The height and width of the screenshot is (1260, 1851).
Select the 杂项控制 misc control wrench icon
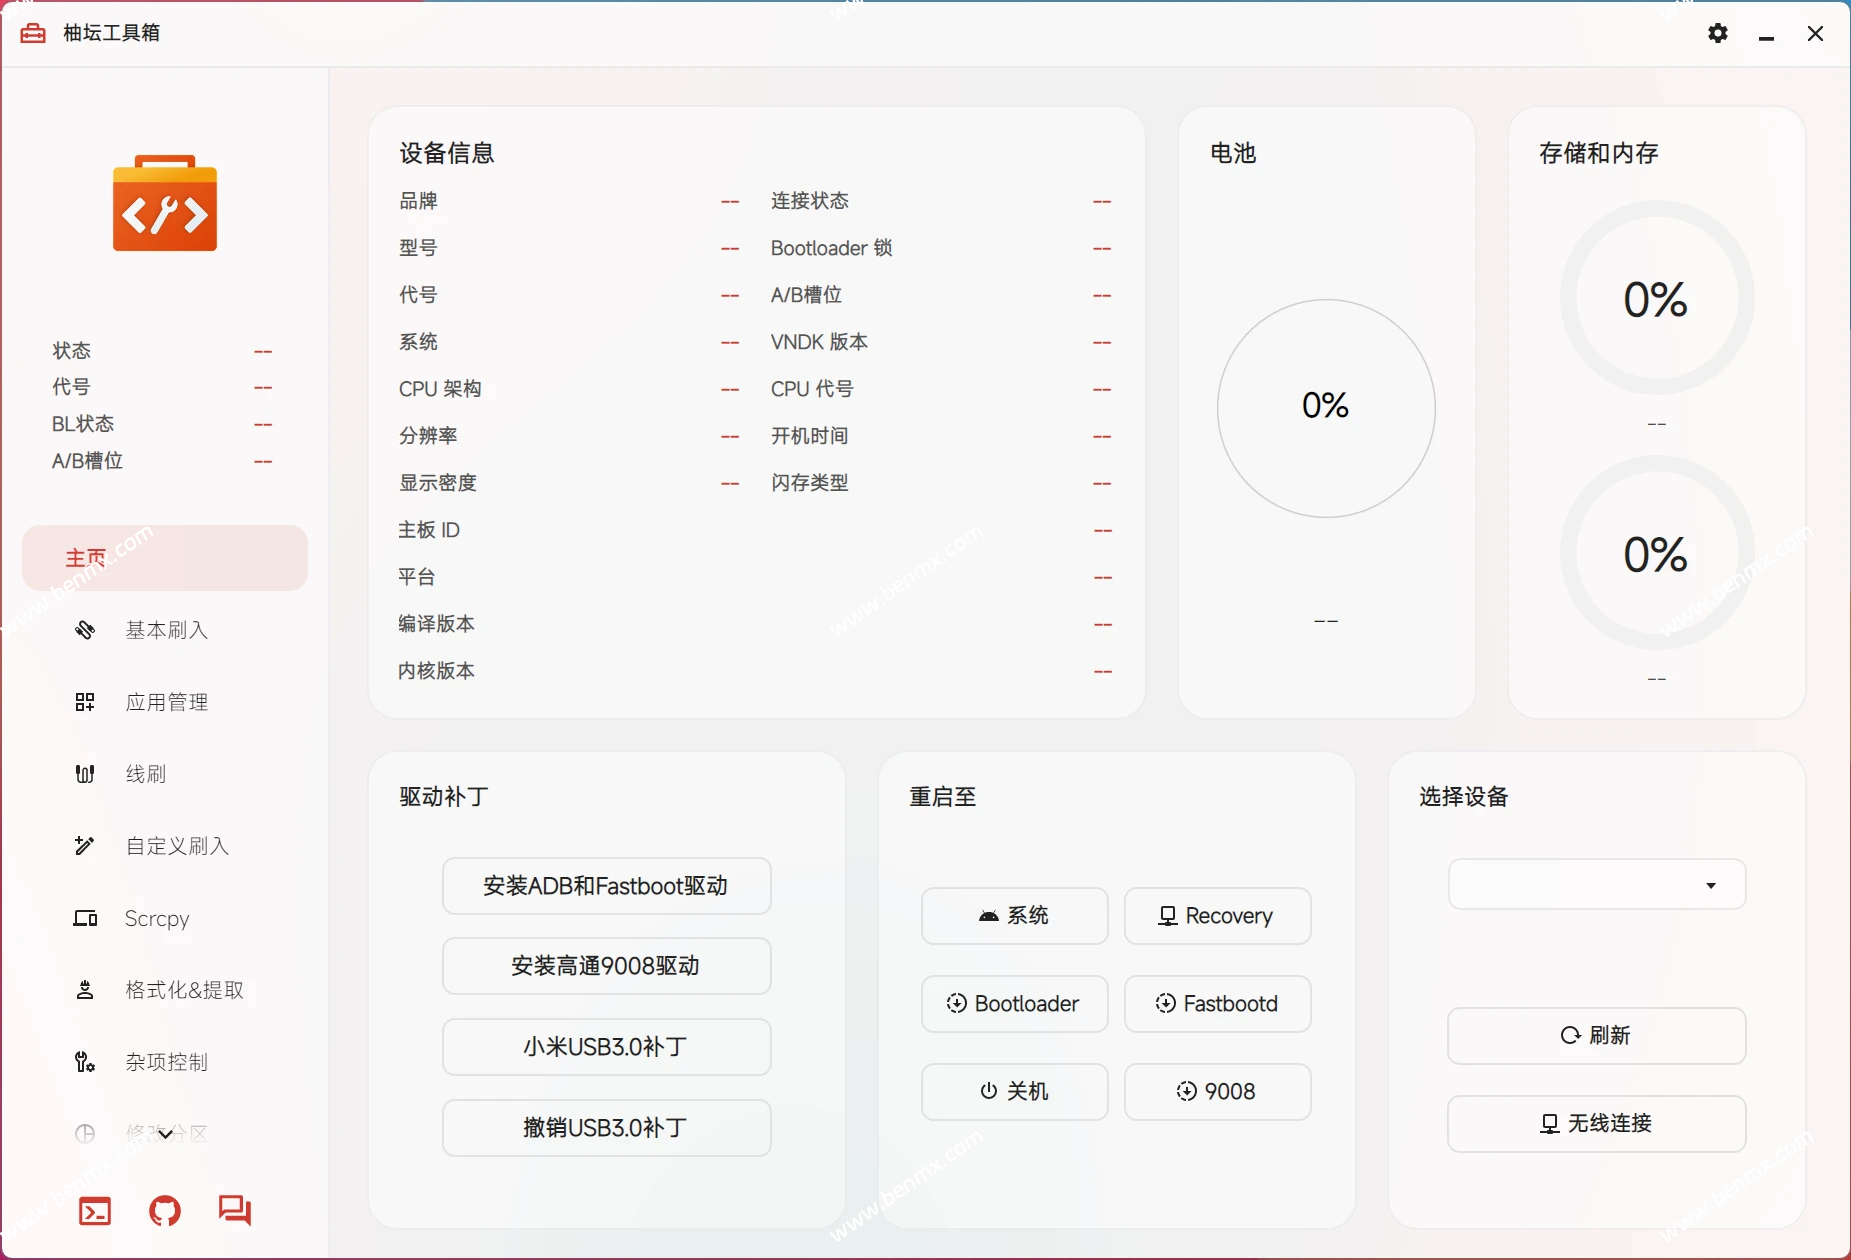(x=85, y=1062)
